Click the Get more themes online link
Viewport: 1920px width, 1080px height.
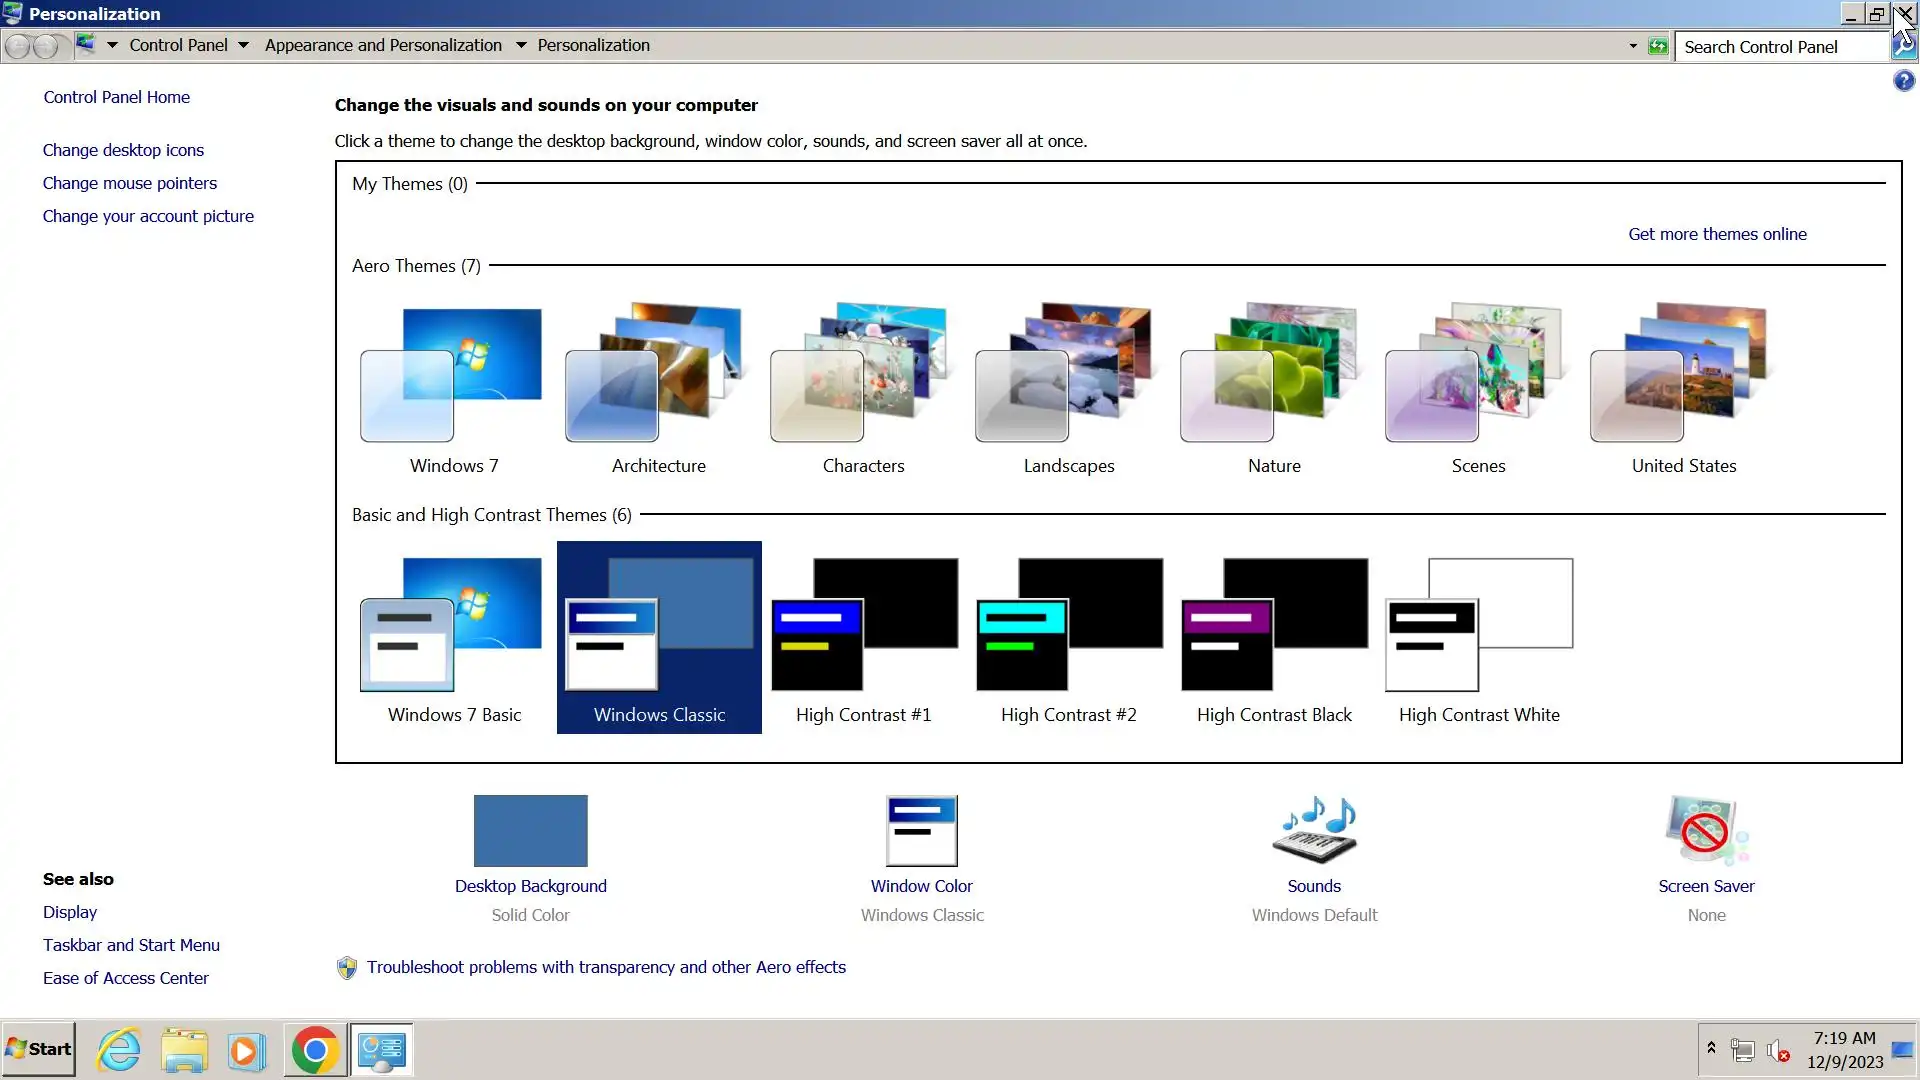(1717, 234)
